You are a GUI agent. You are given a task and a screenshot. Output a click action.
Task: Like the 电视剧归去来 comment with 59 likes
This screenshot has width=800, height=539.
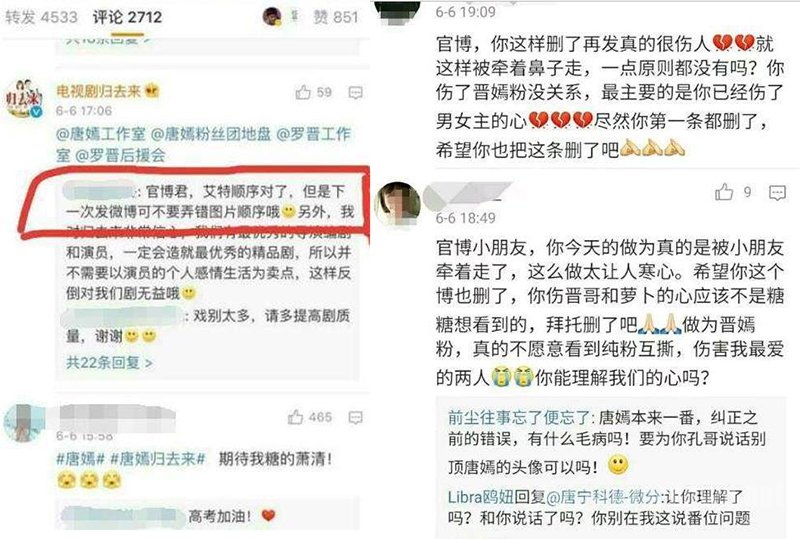303,92
